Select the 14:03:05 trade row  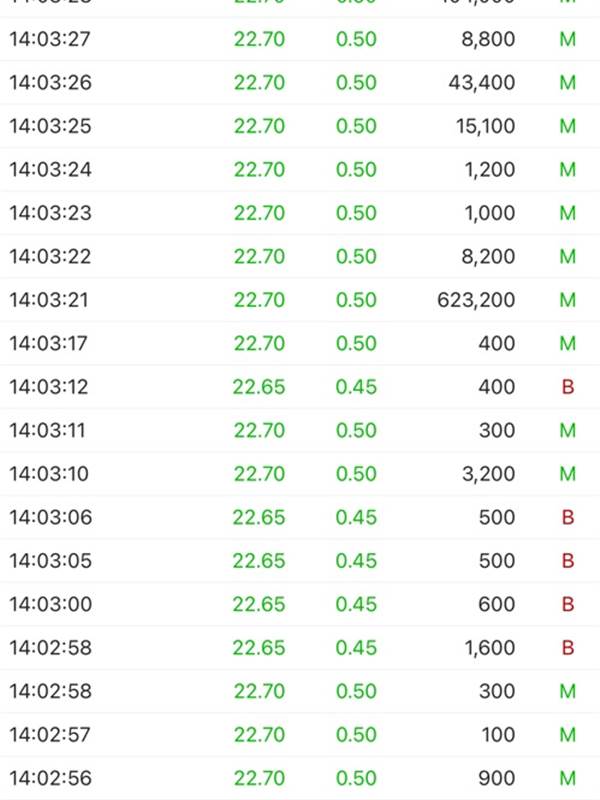tap(300, 561)
